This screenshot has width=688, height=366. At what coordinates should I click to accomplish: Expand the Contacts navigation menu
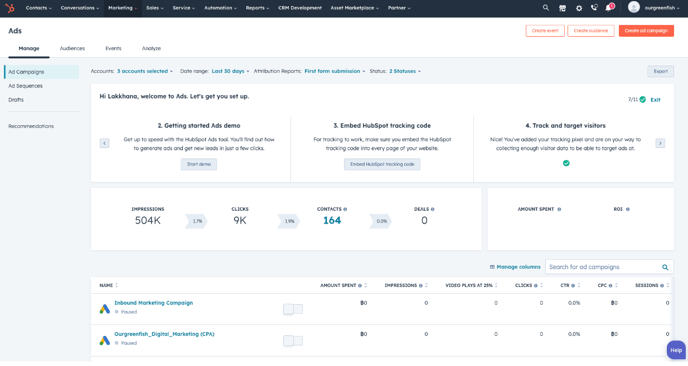[39, 8]
